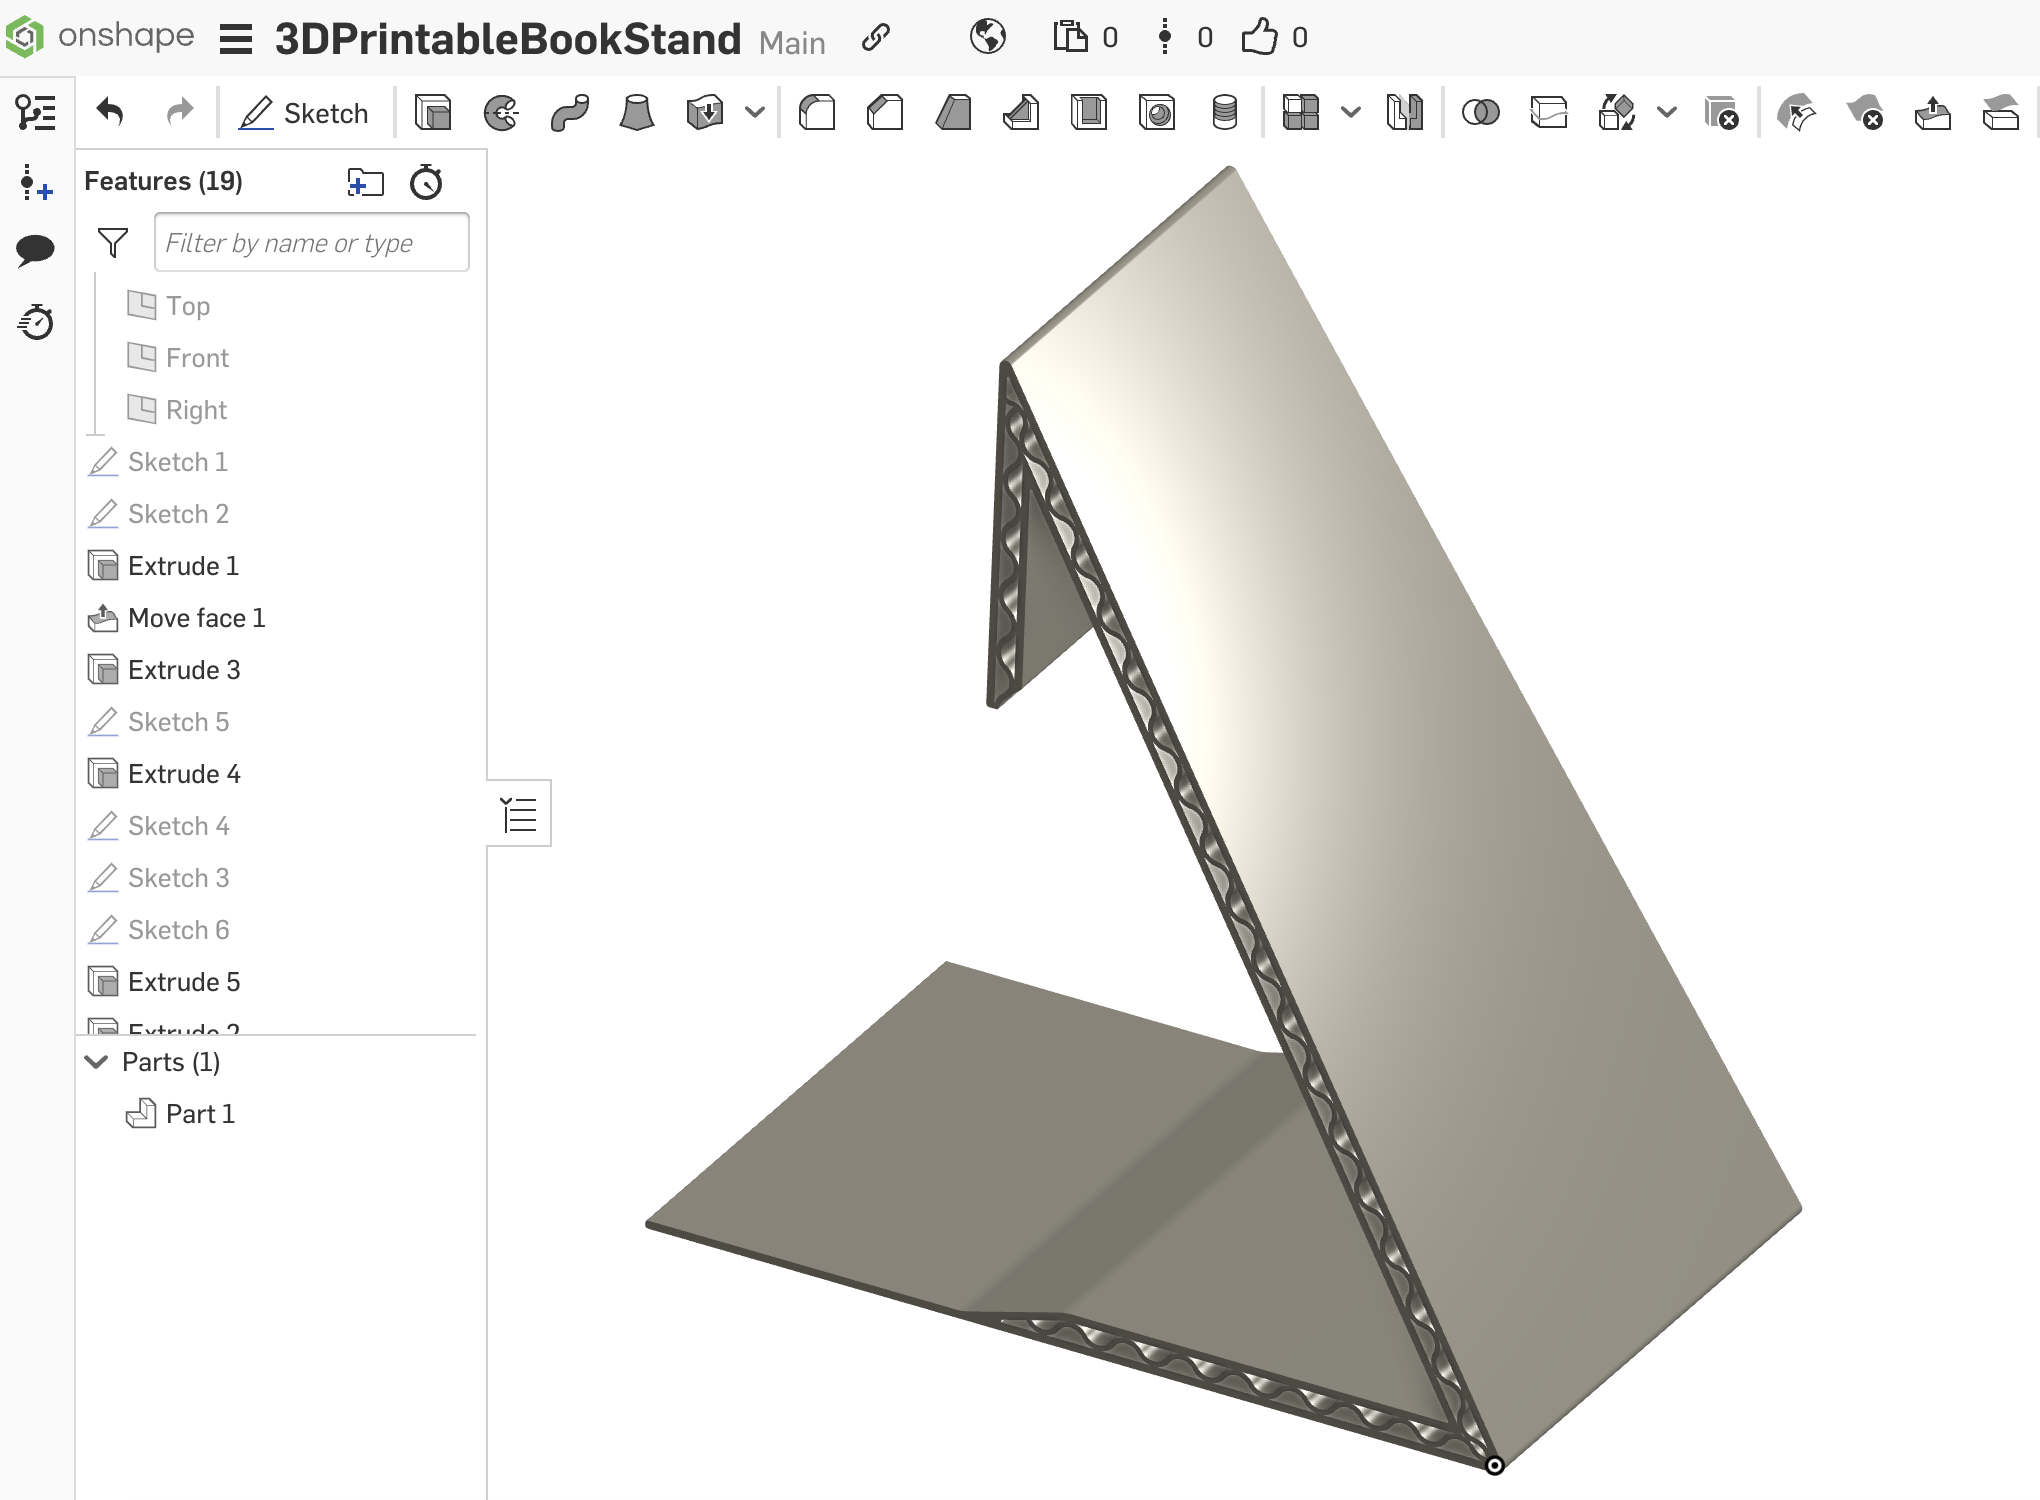2040x1500 pixels.
Task: Select the Revolve tool
Action: [500, 112]
